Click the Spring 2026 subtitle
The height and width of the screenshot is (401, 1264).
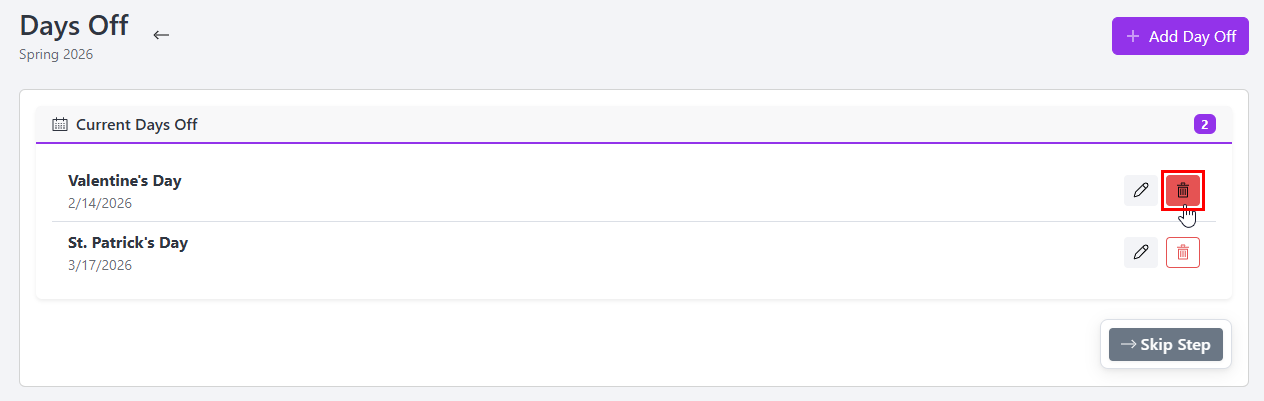coord(56,55)
